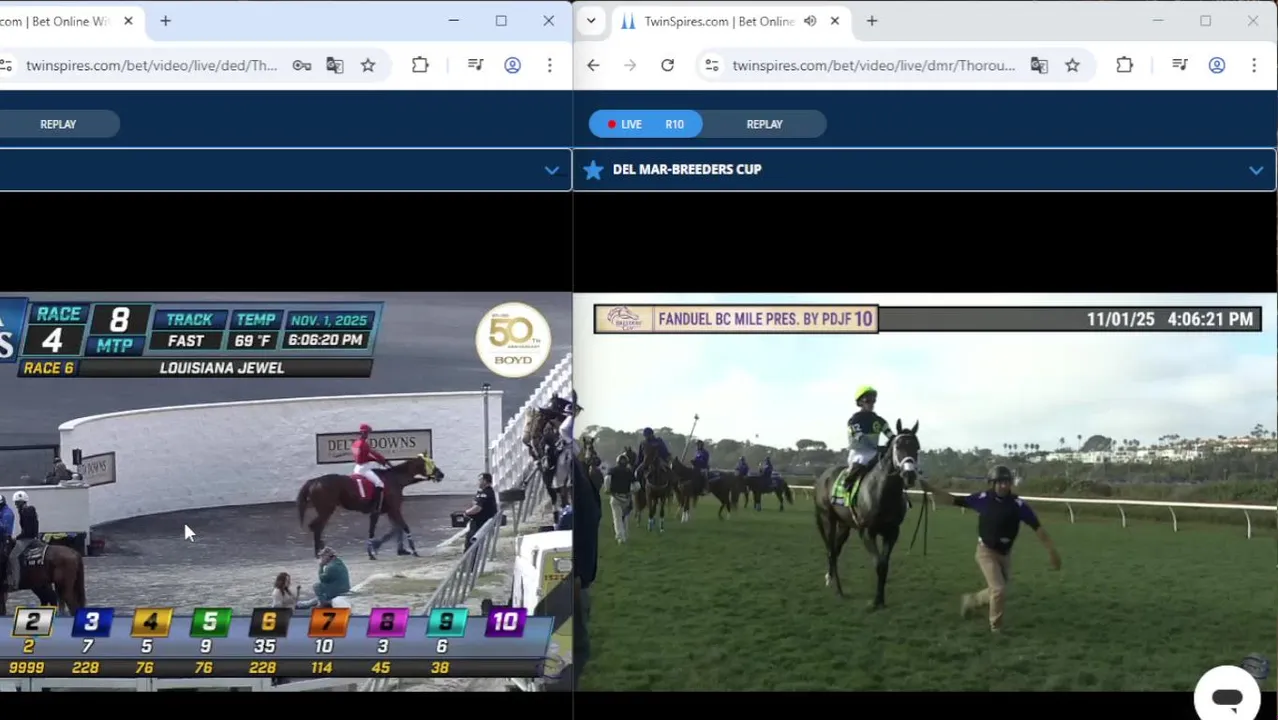Click REPLAY tab in left window

pyautogui.click(x=58, y=124)
